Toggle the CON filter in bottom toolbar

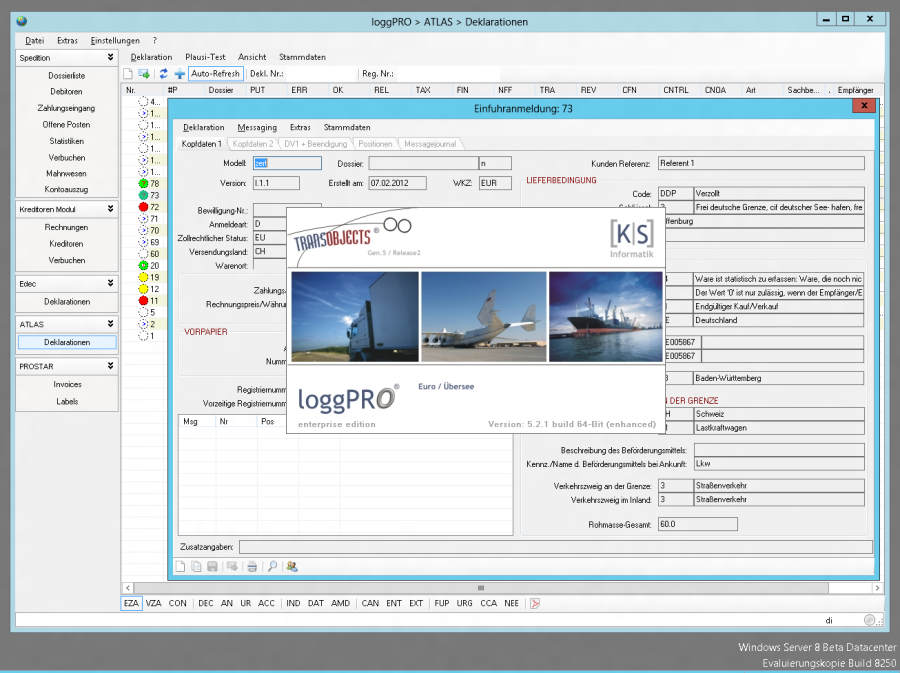click(x=177, y=603)
